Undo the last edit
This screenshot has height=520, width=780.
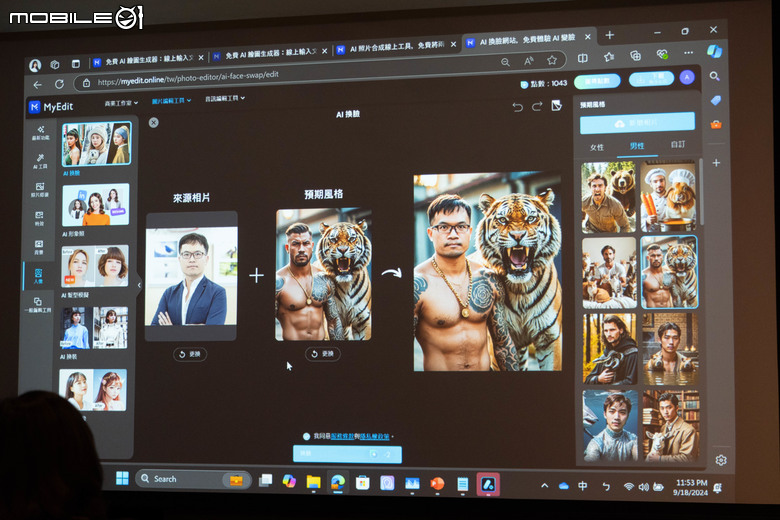point(517,106)
